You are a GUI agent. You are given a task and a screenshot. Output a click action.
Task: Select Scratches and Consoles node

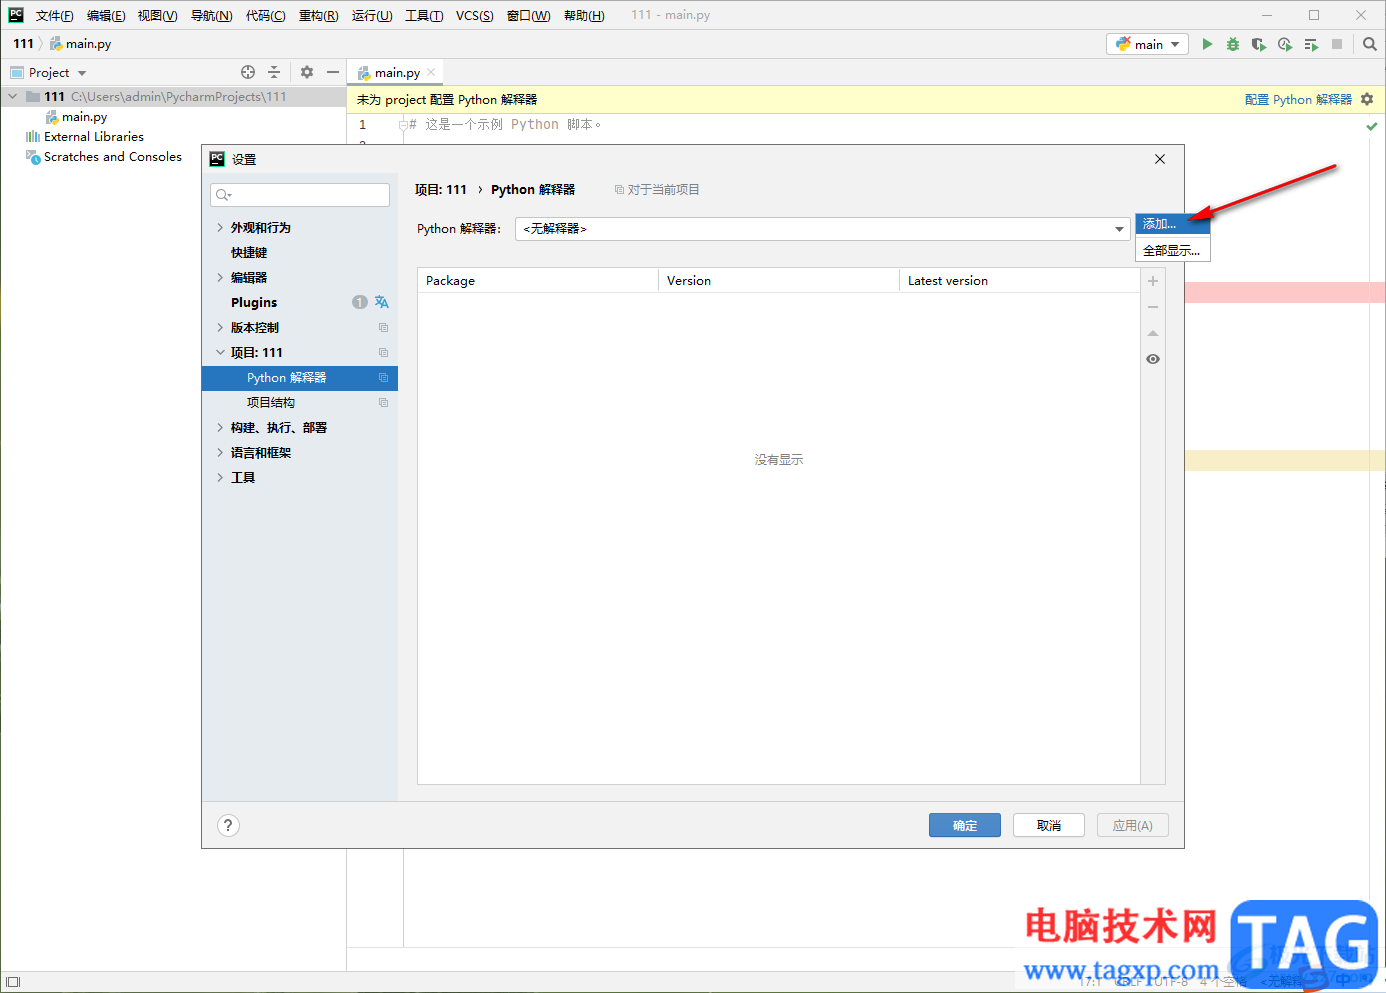point(112,157)
